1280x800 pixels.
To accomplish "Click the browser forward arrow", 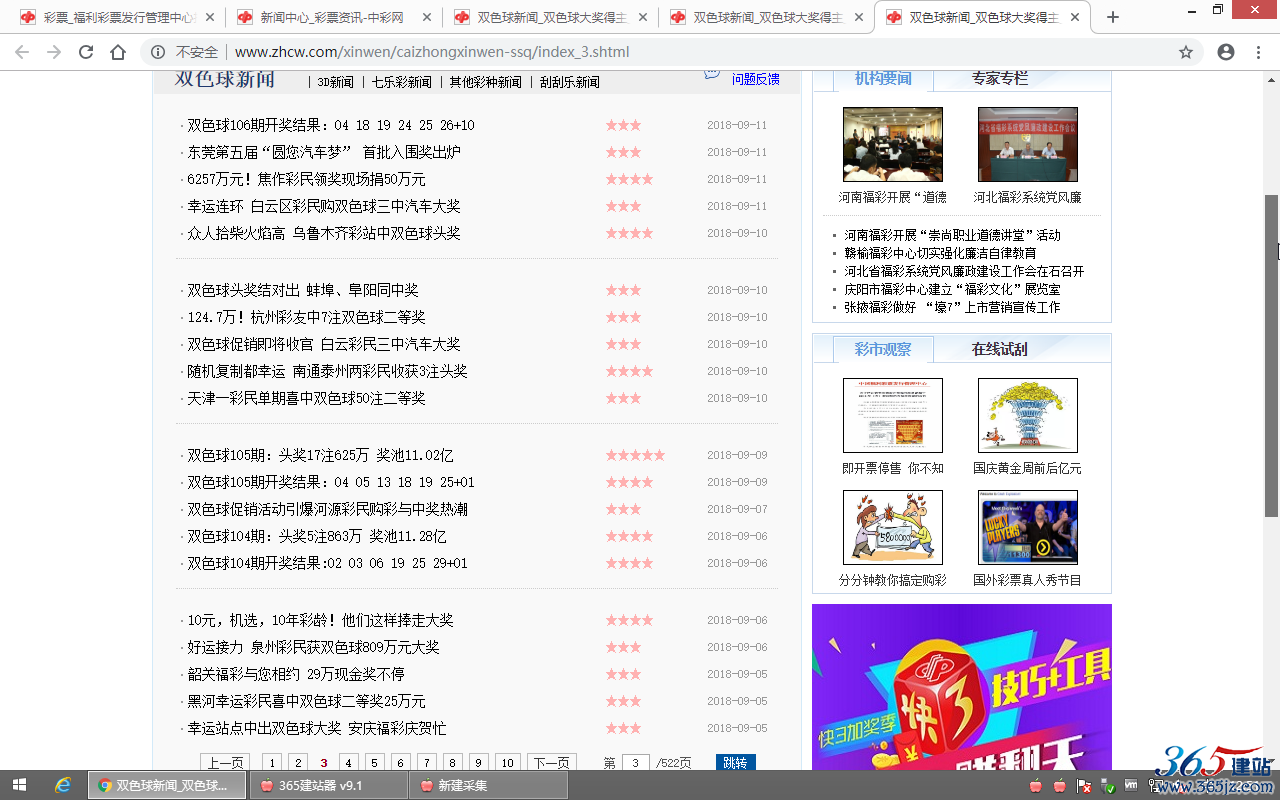I will tap(54, 52).
